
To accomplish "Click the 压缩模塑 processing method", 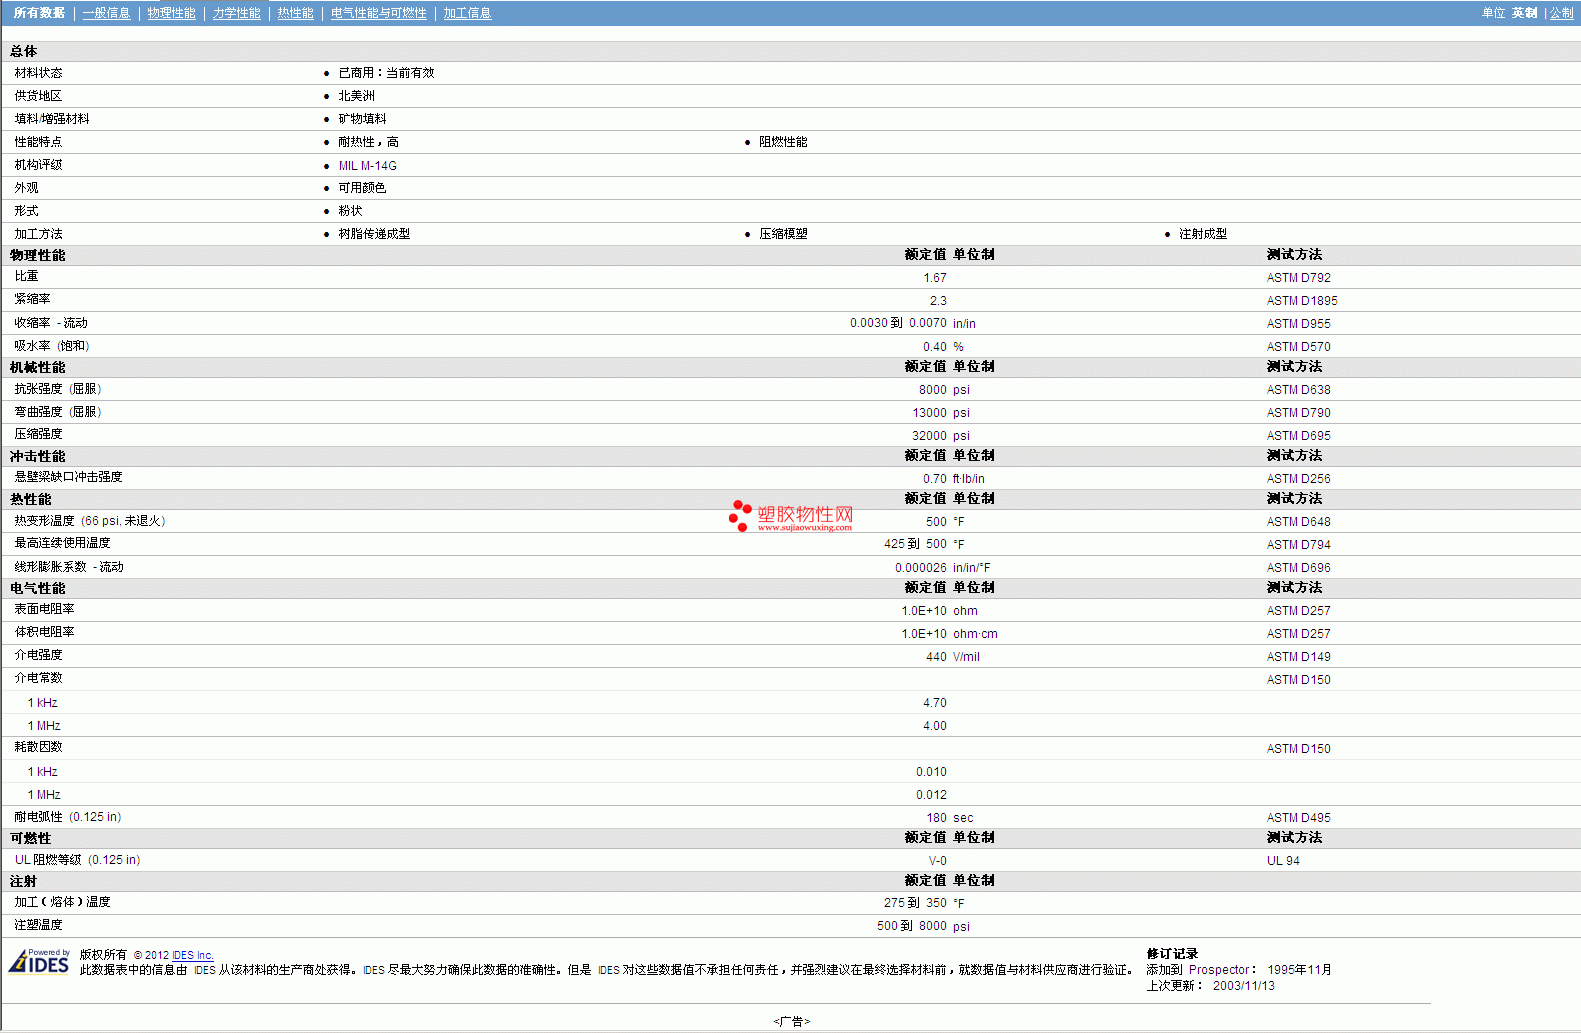I will click(x=783, y=234).
